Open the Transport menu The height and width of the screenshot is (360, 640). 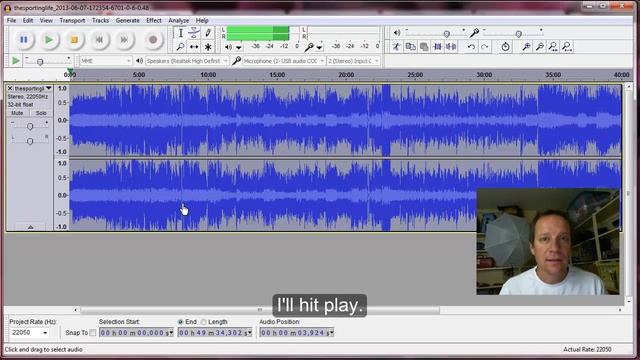[72, 20]
